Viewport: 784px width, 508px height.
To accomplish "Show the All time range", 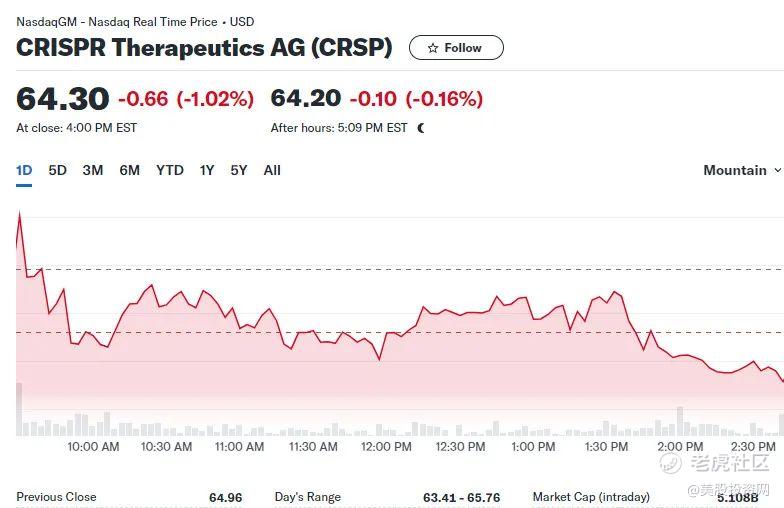I will click(x=272, y=170).
